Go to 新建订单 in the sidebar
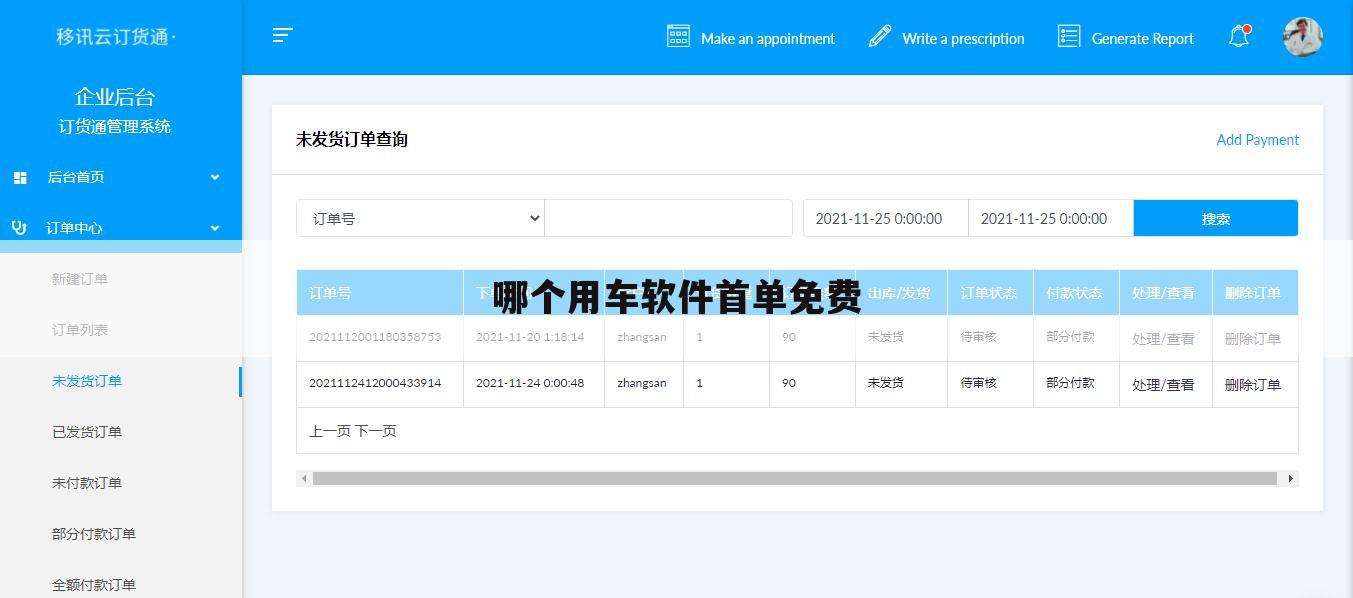Screen dimensions: 1353x598 (x=80, y=279)
